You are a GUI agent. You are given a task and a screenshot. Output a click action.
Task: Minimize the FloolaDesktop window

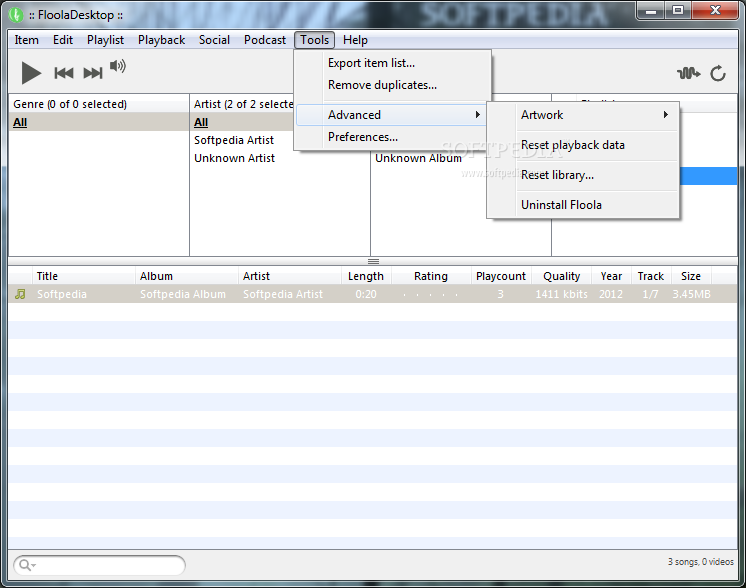651,11
